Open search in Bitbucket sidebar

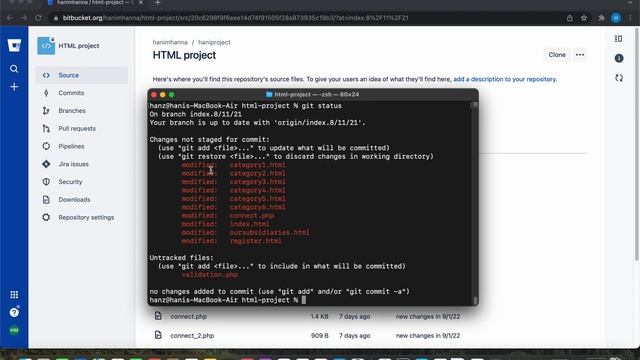pyautogui.click(x=14, y=69)
